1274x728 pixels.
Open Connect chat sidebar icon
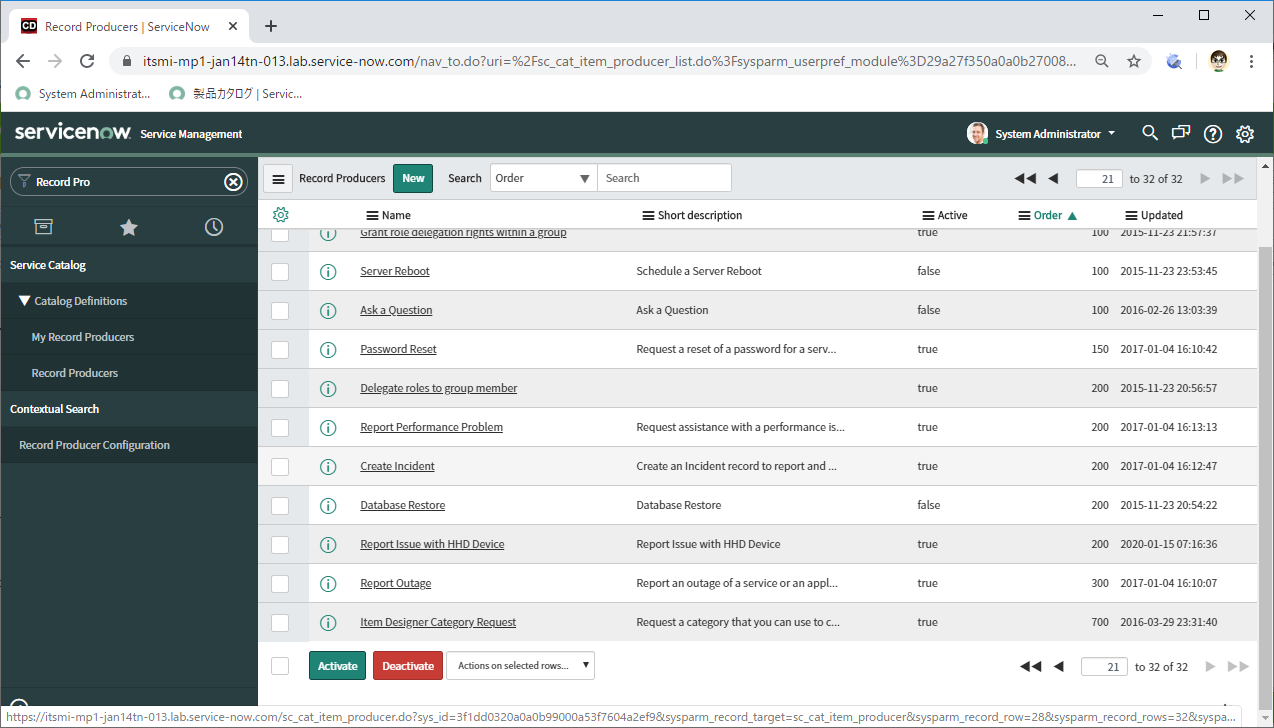click(x=1181, y=133)
